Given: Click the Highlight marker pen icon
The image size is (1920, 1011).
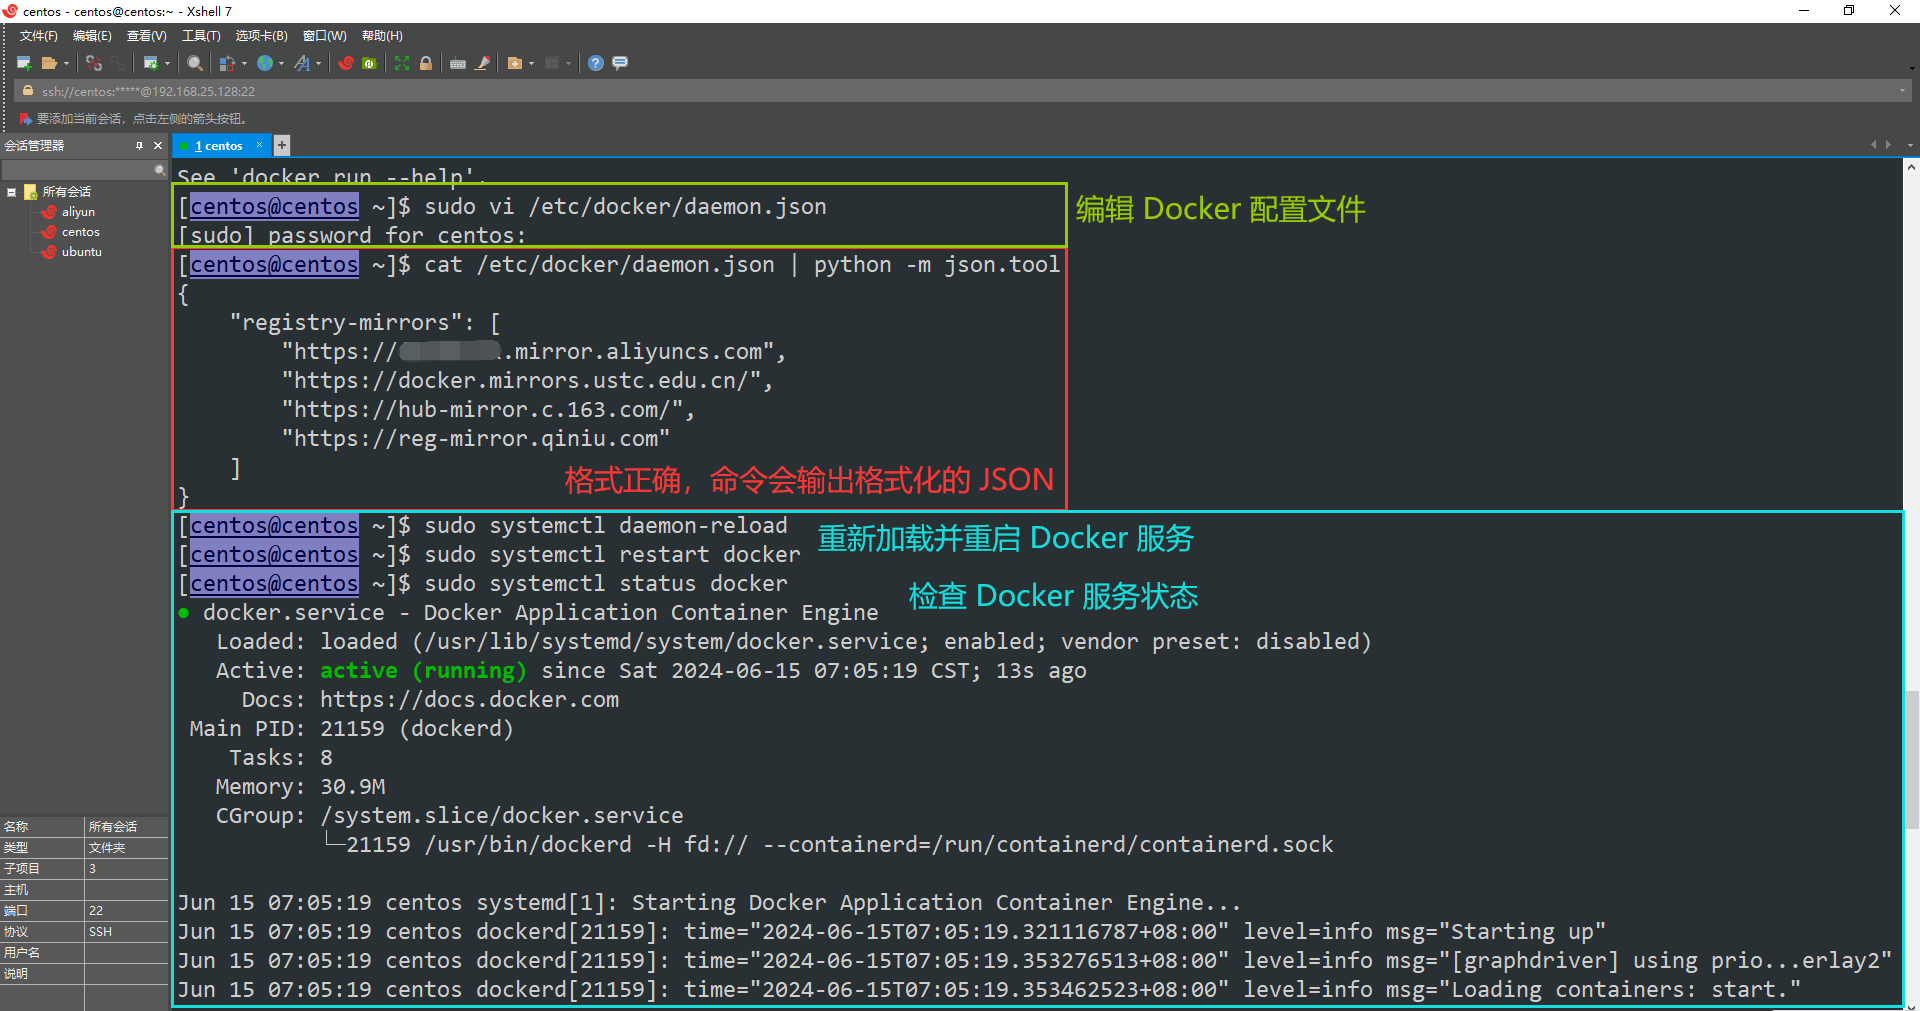Looking at the screenshot, I should [483, 63].
